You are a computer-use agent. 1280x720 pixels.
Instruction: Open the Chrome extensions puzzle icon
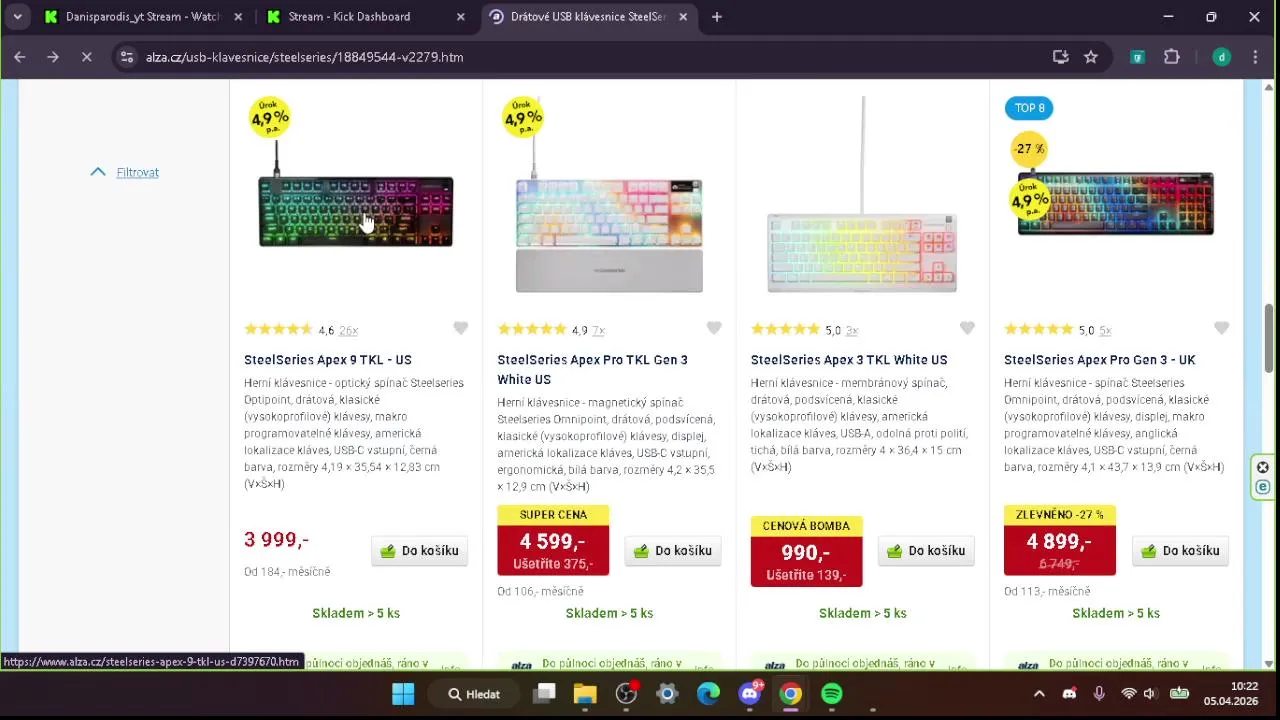point(1172,57)
